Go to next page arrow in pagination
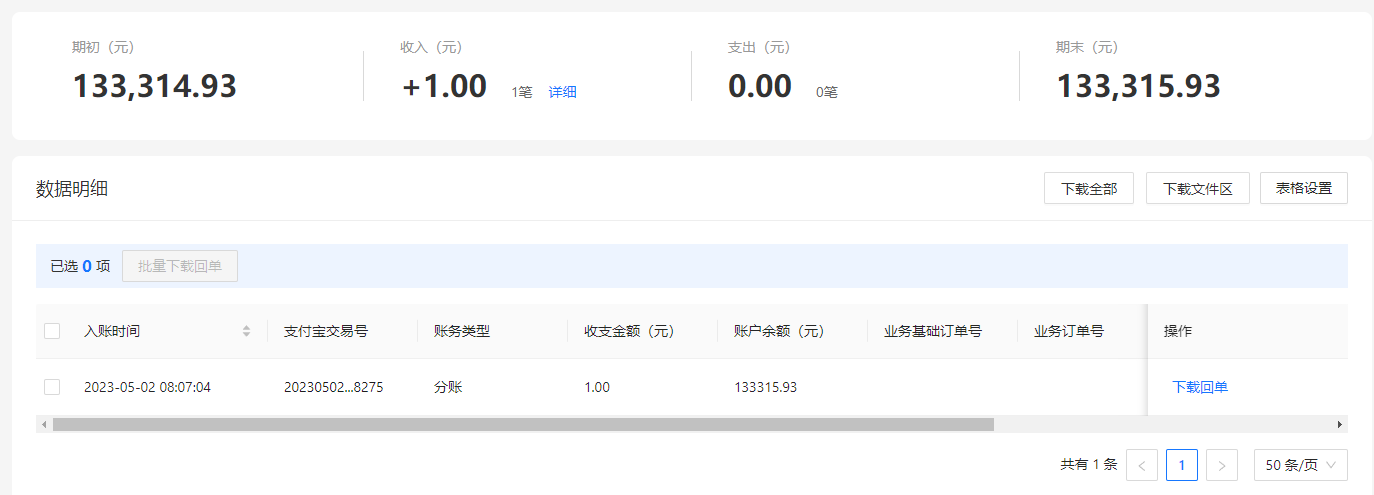 [x=1222, y=465]
